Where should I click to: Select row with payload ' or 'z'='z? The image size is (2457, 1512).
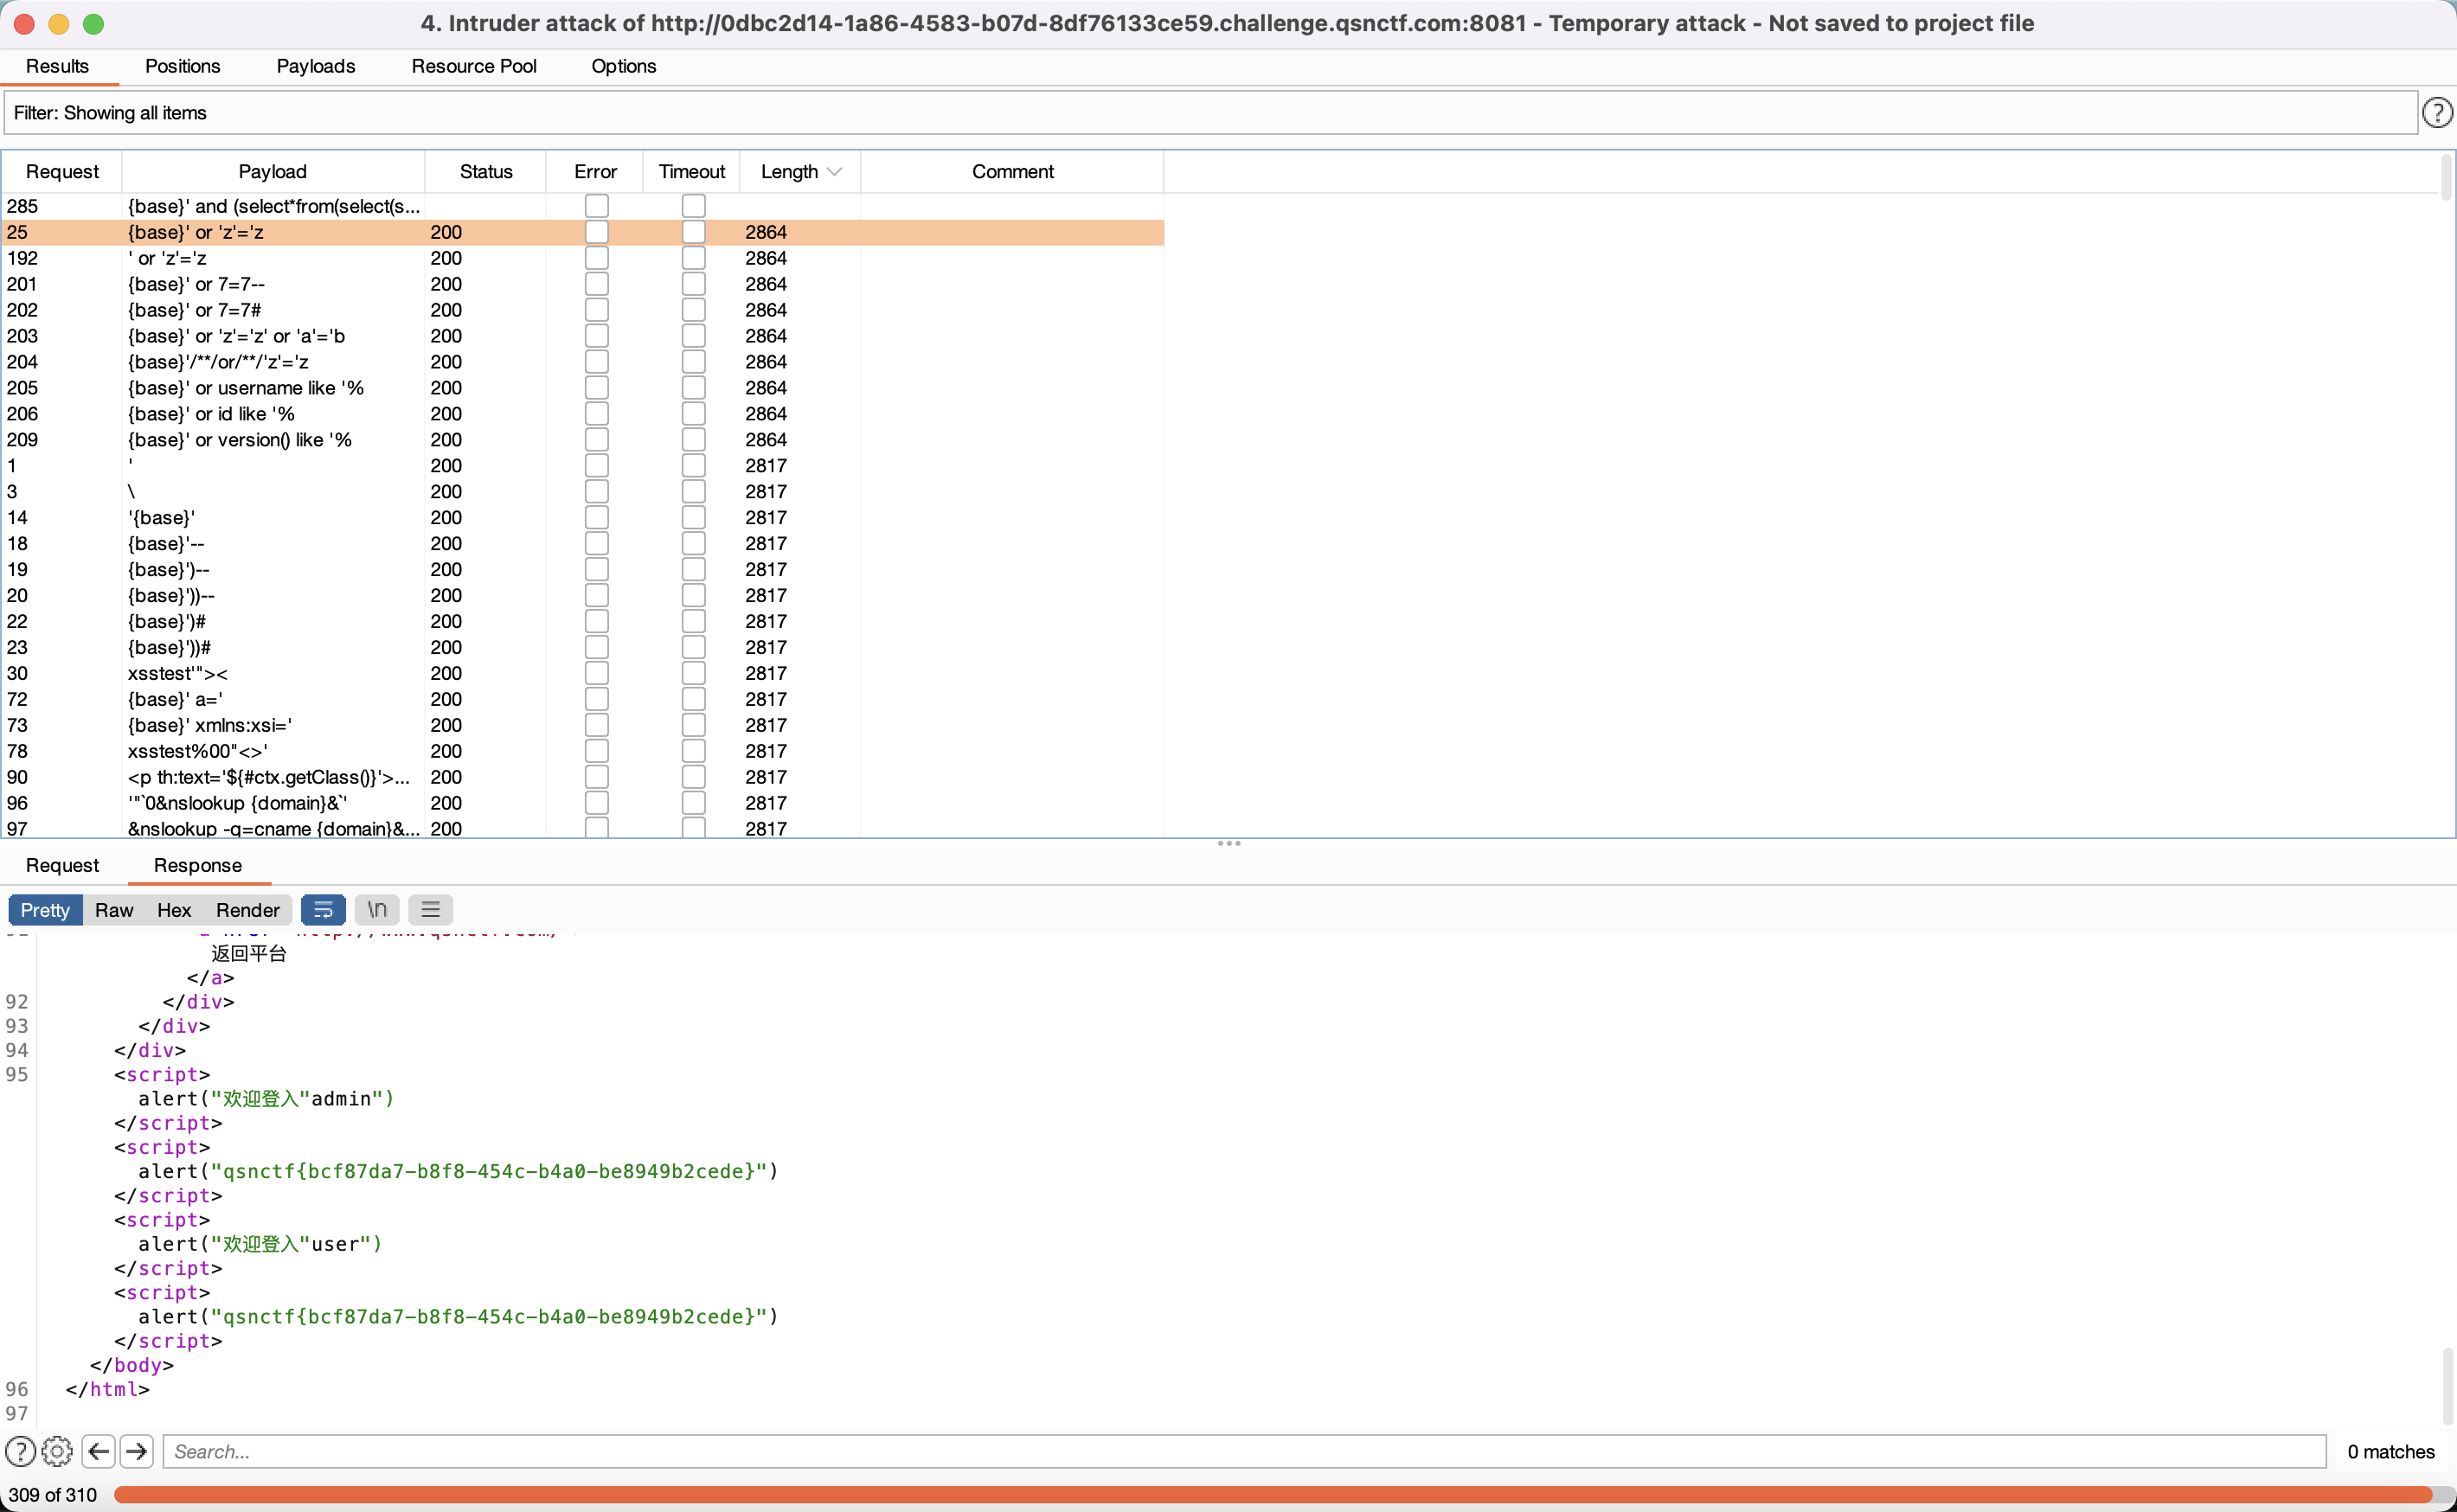[x=583, y=258]
